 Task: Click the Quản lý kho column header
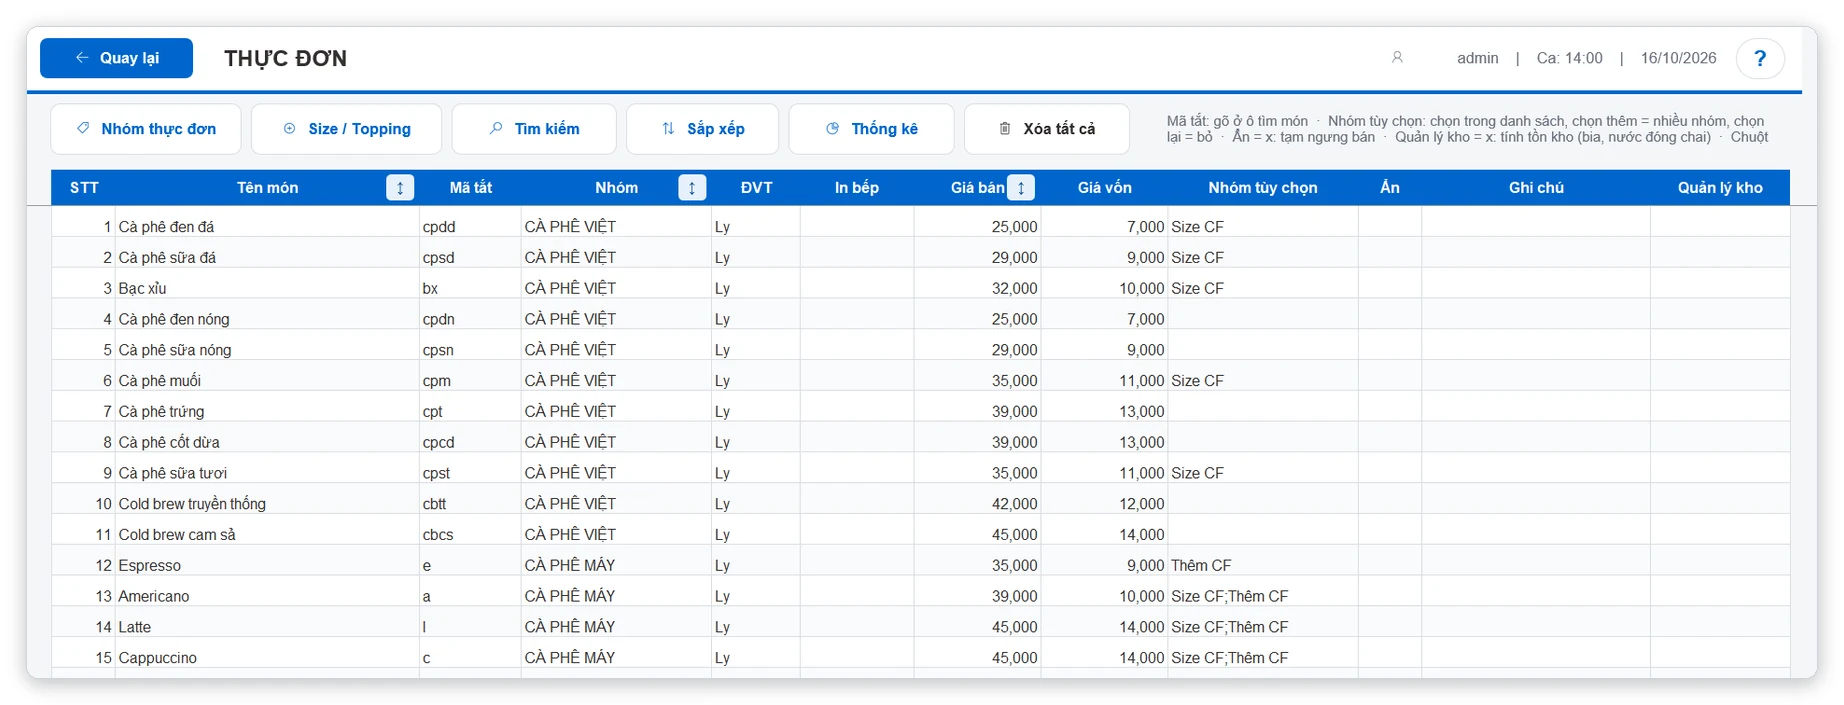coord(1720,188)
